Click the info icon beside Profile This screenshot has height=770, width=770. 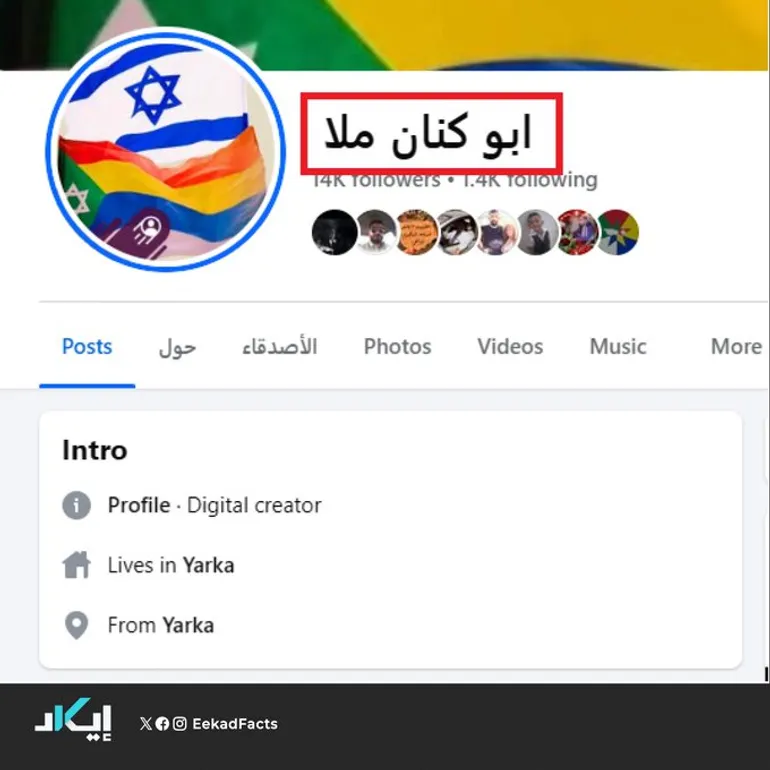(77, 505)
